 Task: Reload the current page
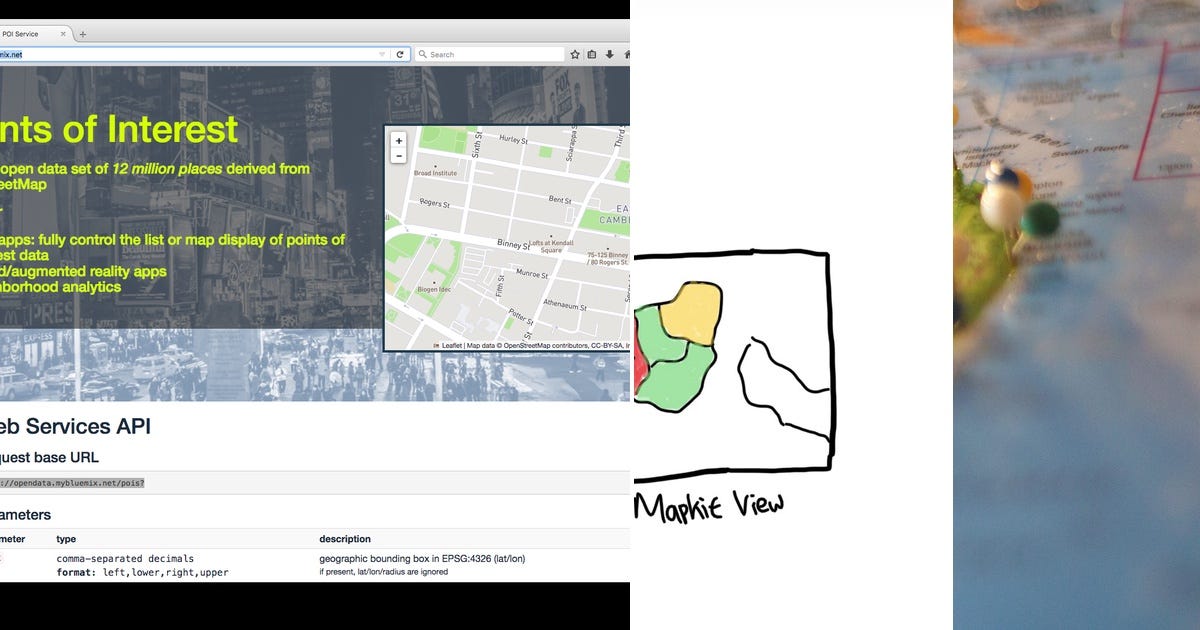(399, 54)
